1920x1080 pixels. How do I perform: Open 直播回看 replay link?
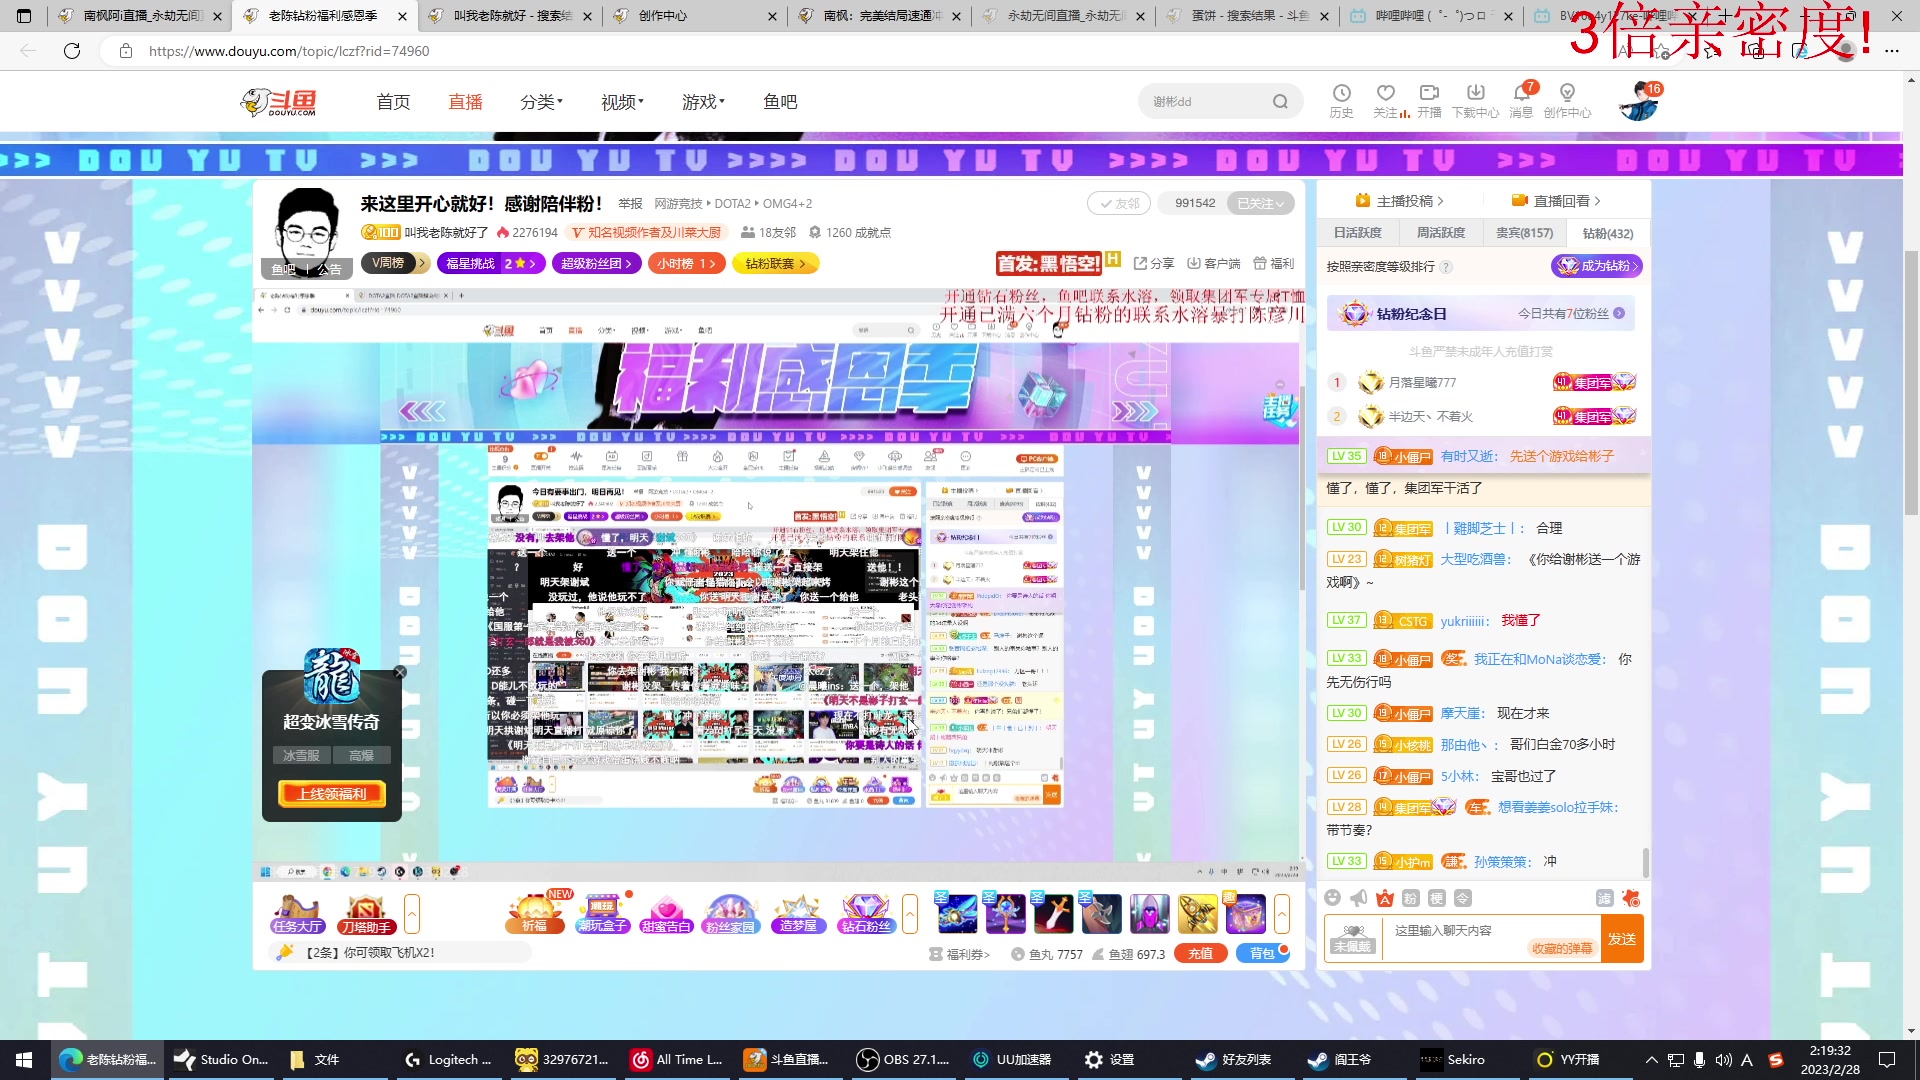1556,200
